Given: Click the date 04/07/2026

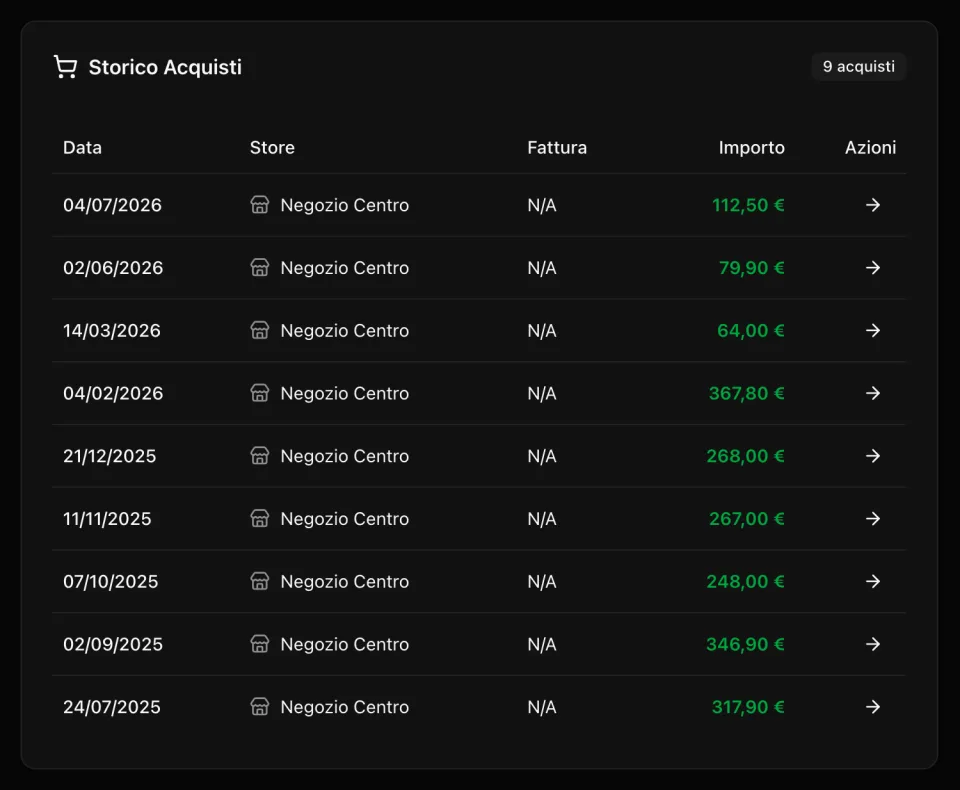Looking at the screenshot, I should [x=113, y=205].
